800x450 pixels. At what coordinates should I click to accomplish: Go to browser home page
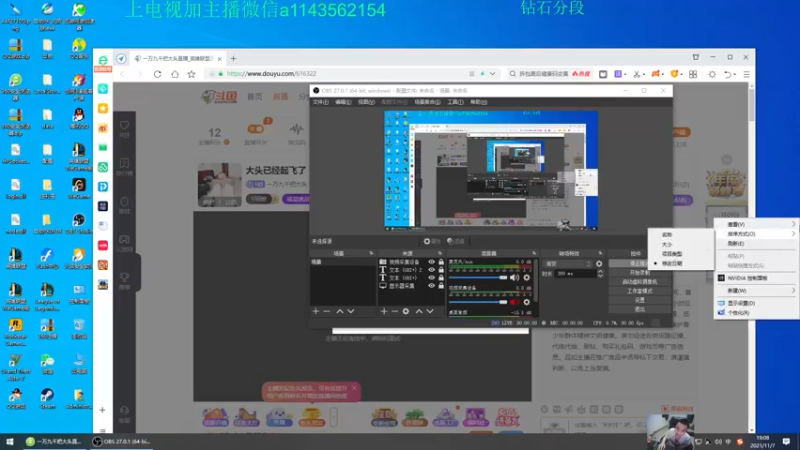(175, 74)
